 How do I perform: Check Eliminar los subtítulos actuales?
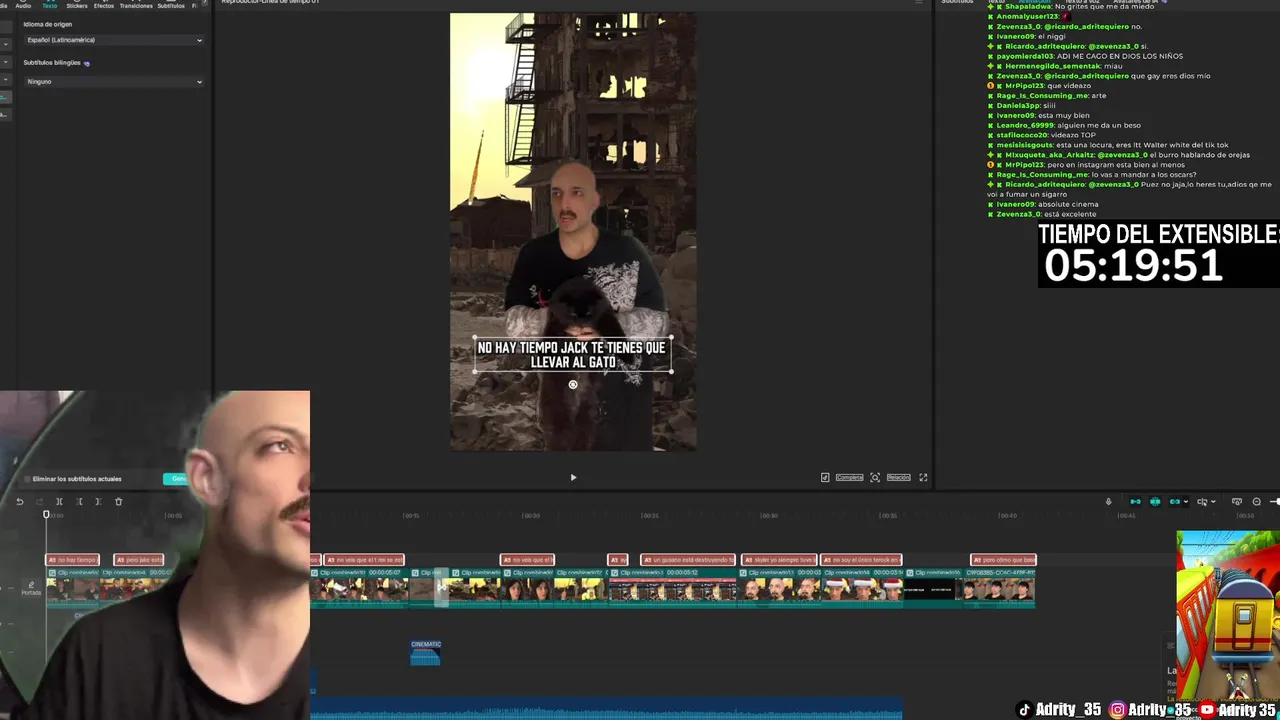[x=27, y=479]
